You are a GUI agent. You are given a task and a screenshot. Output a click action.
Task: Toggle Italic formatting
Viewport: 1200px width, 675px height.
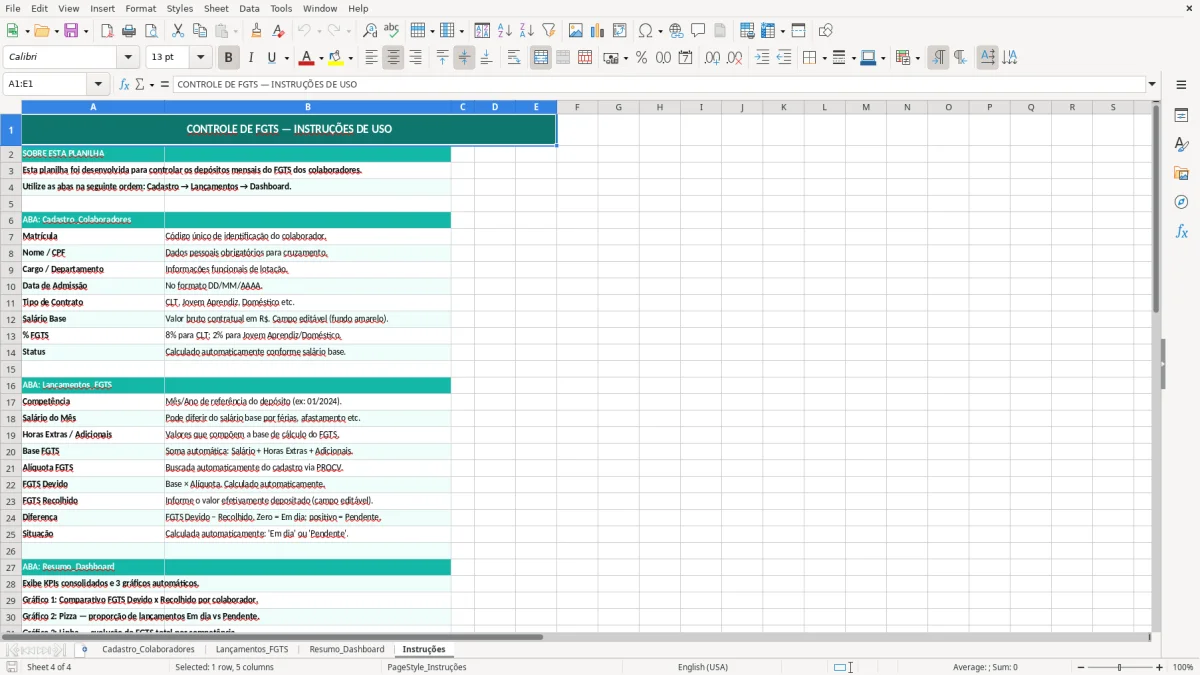pos(250,58)
